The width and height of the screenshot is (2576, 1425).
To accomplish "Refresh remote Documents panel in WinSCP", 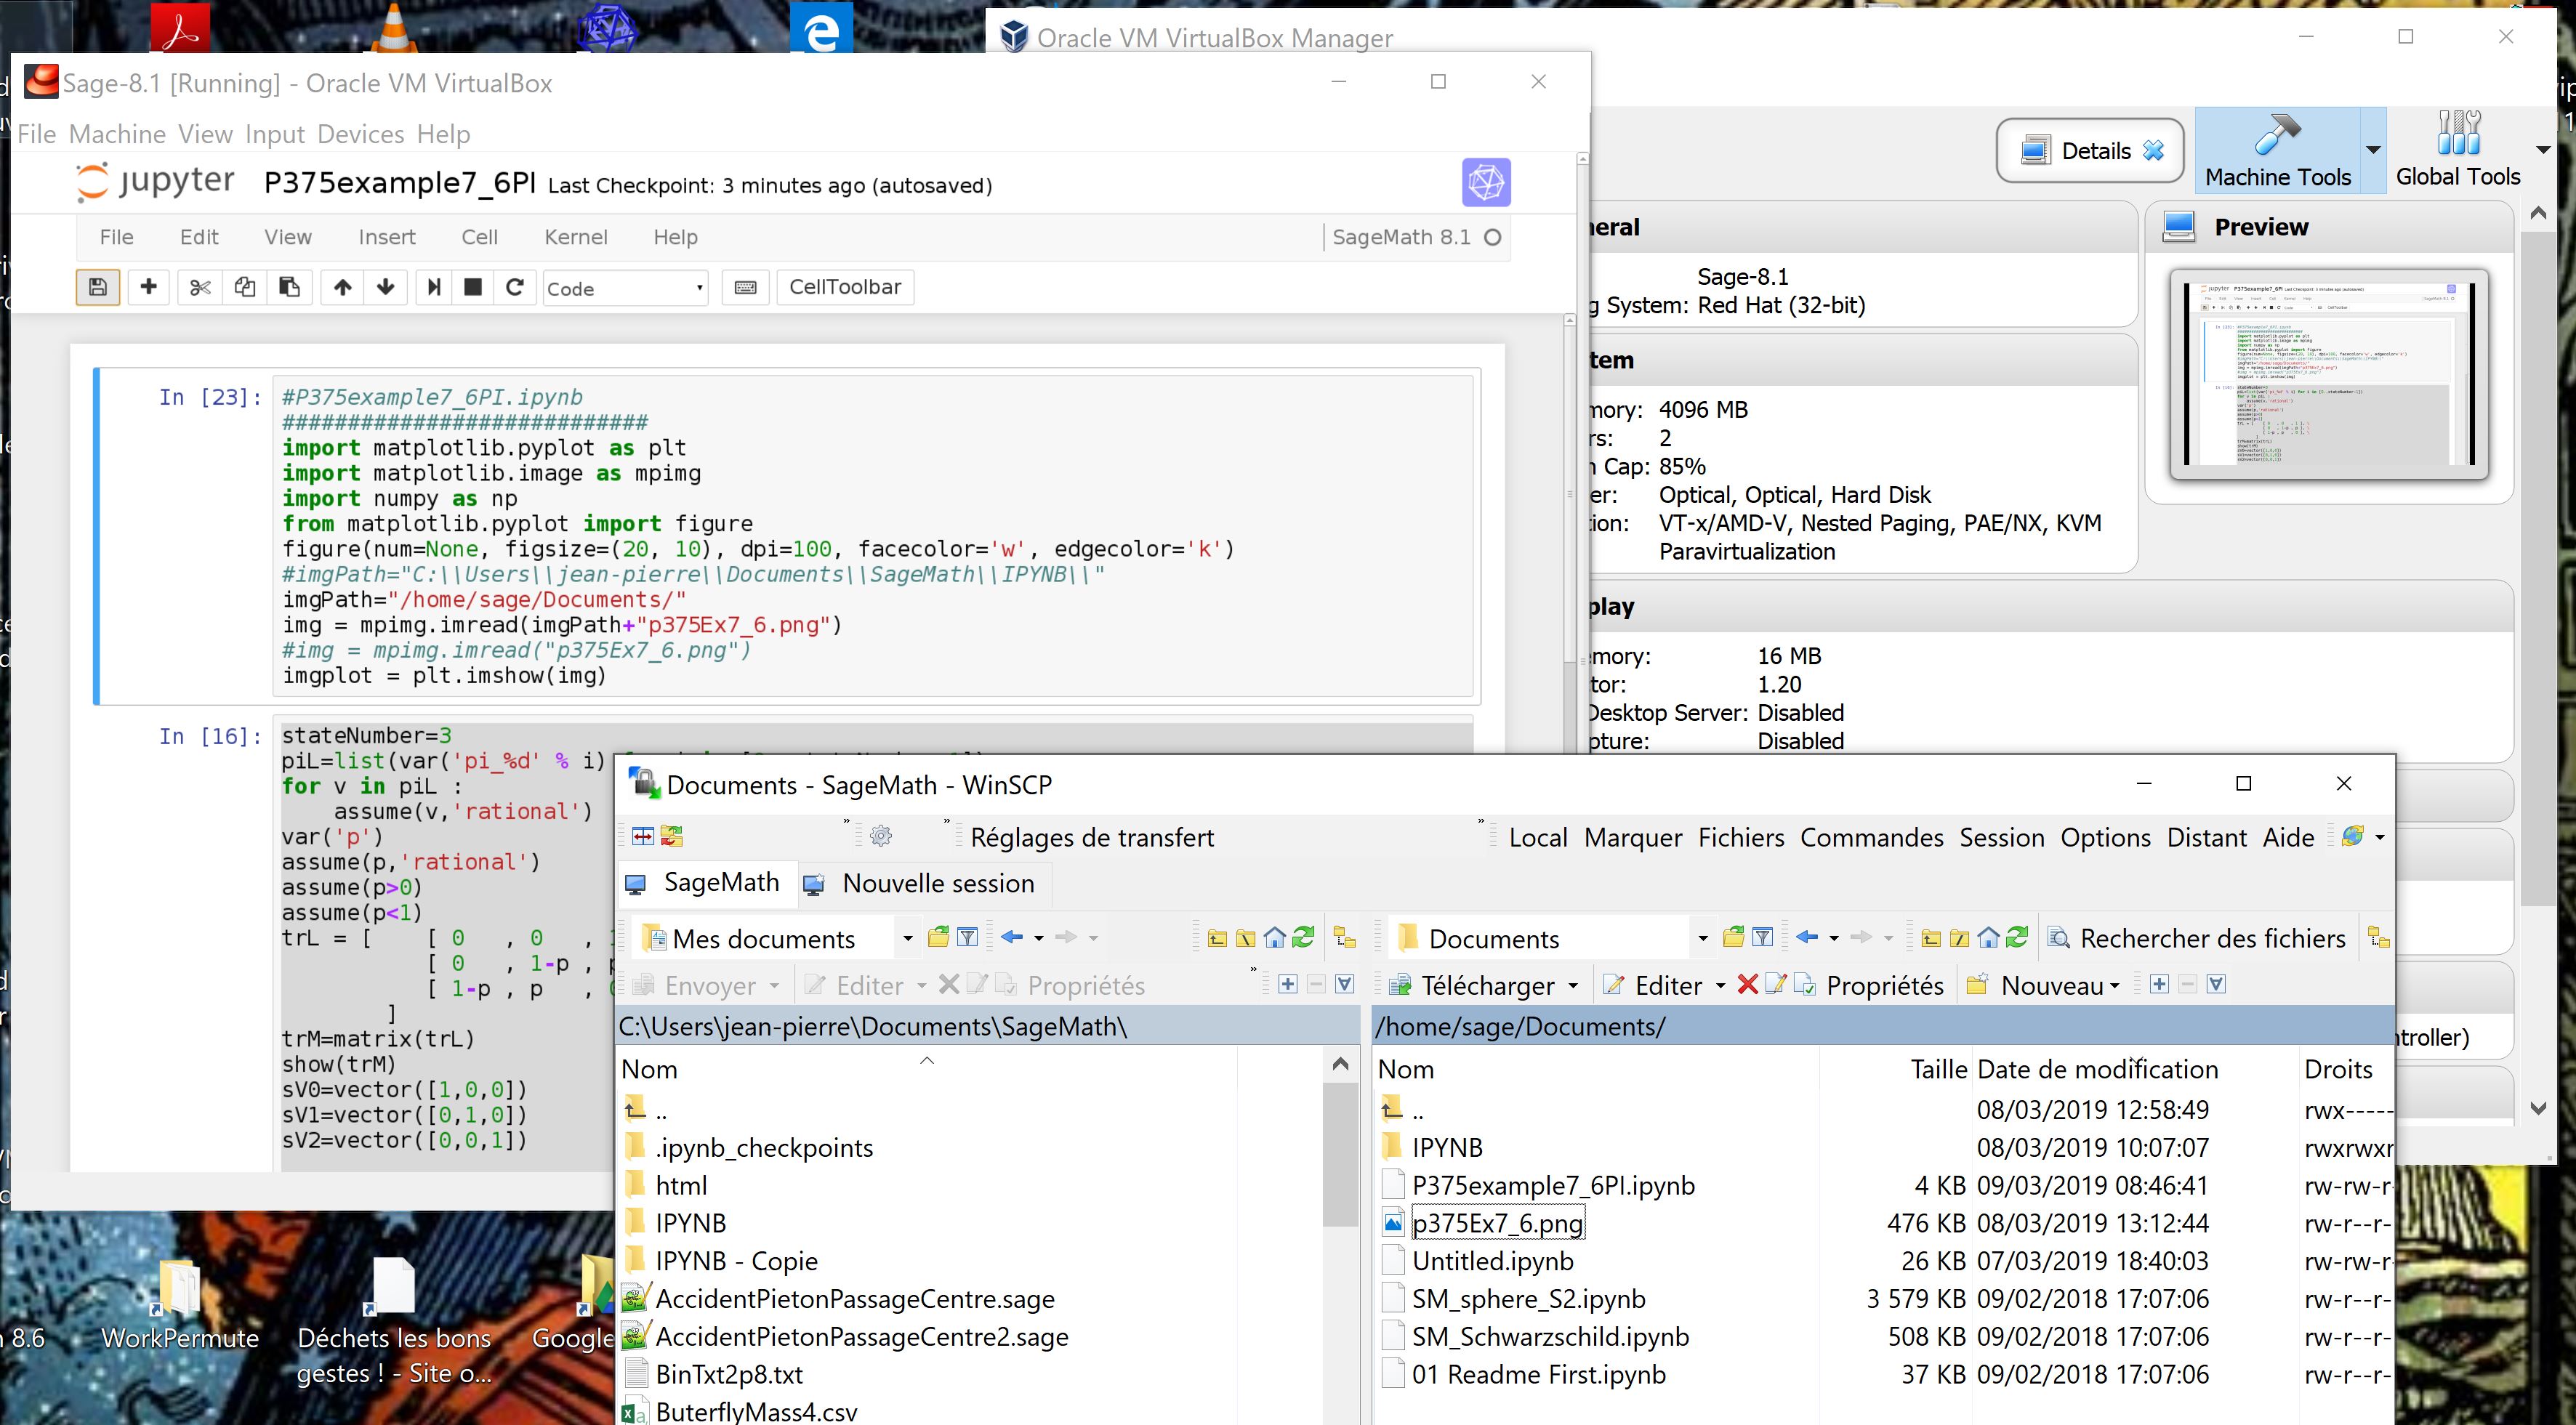I will click(x=2017, y=937).
